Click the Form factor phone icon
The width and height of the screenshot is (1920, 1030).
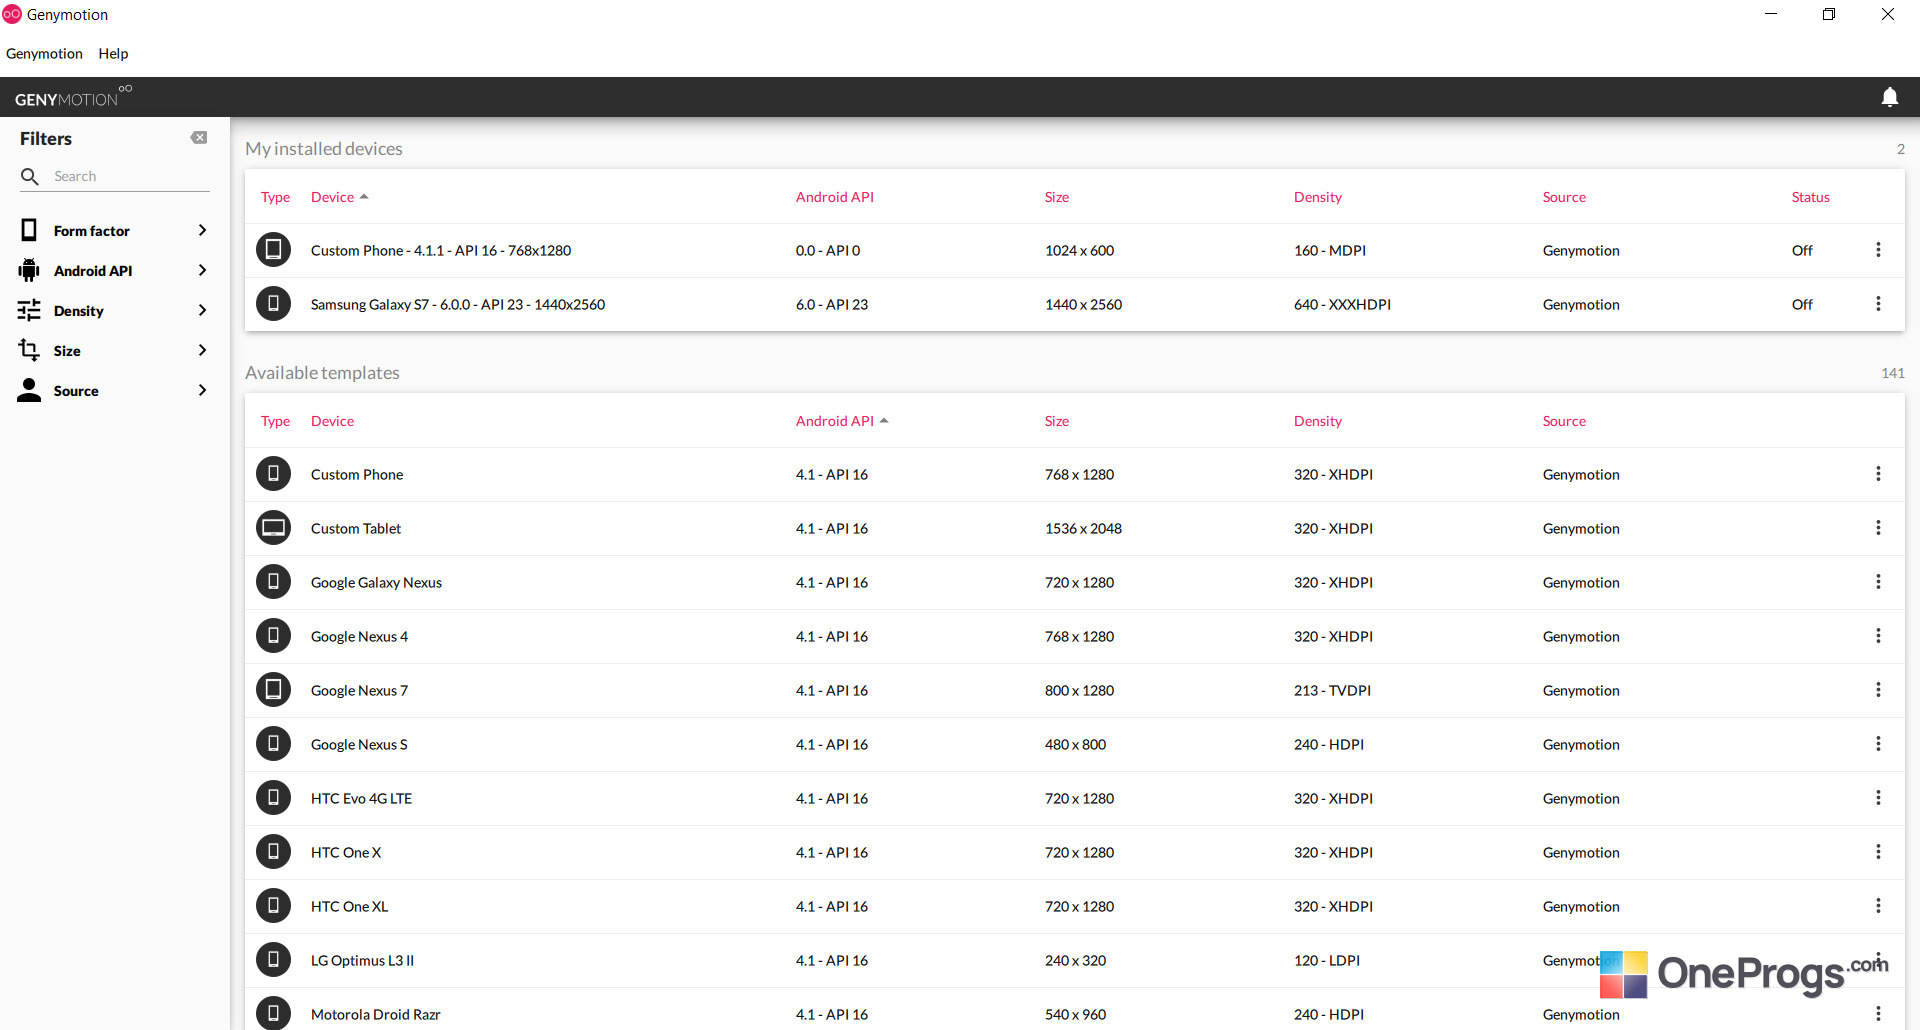(x=29, y=230)
